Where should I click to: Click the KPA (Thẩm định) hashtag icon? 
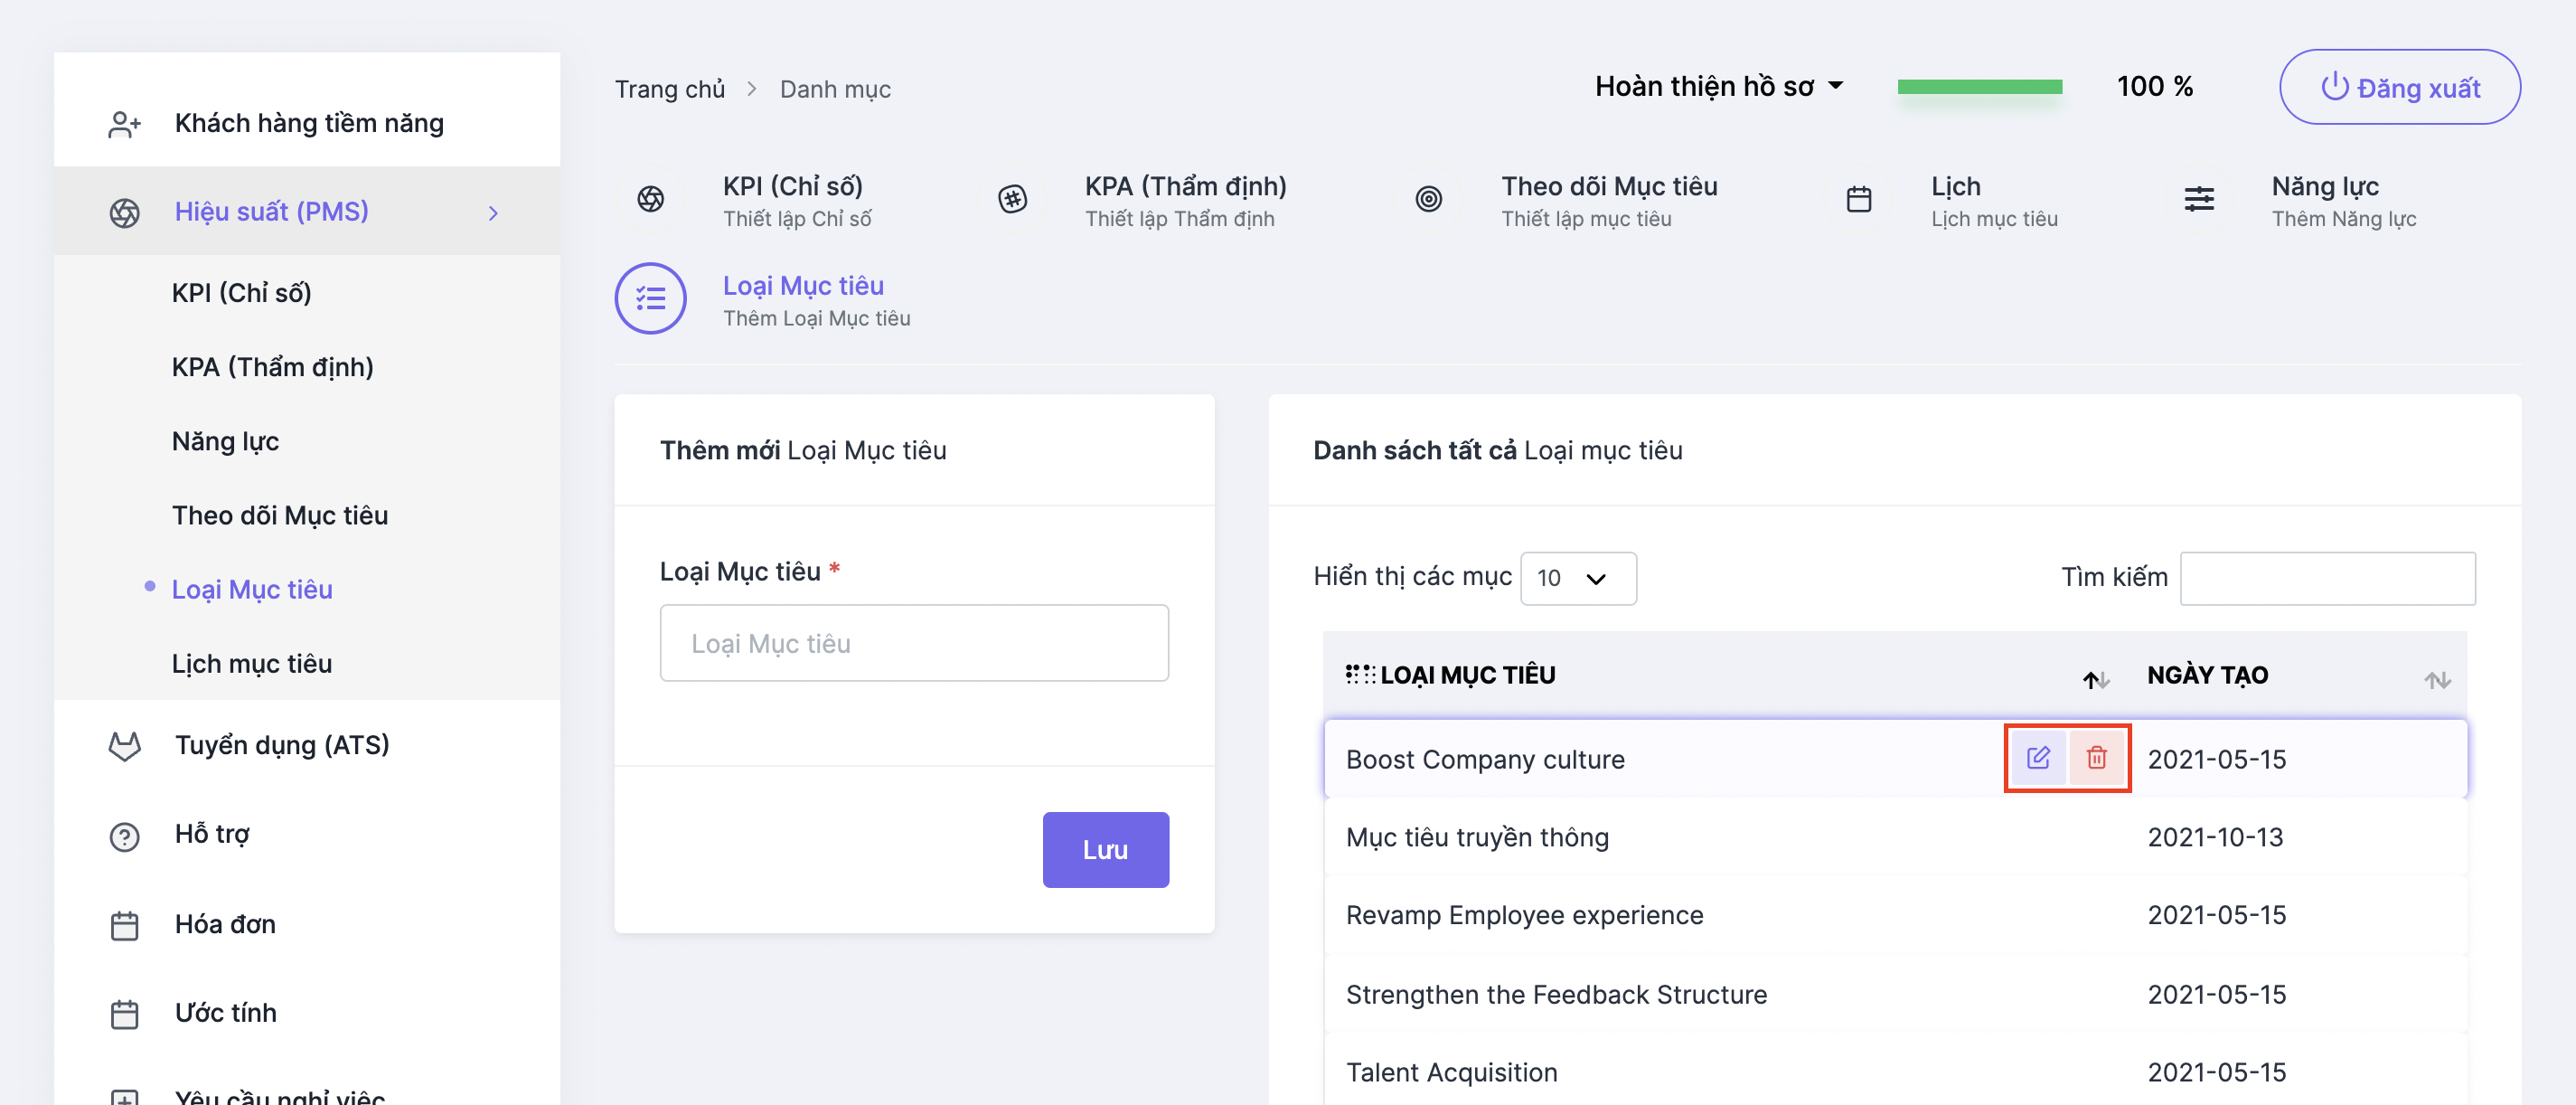coord(1013,199)
